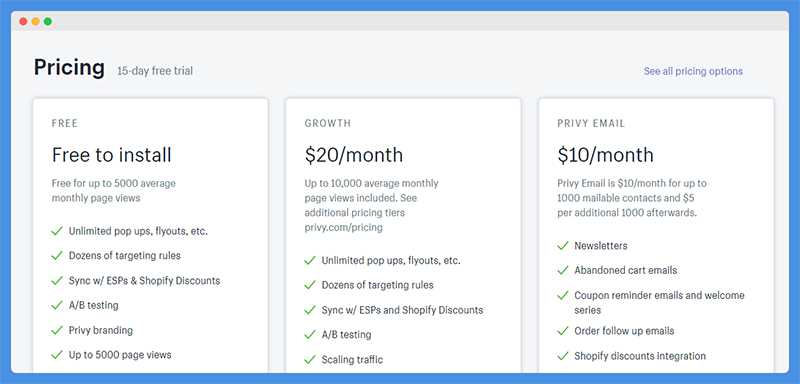Click the Free for up to 5000 description
800x384 pixels.
113,190
